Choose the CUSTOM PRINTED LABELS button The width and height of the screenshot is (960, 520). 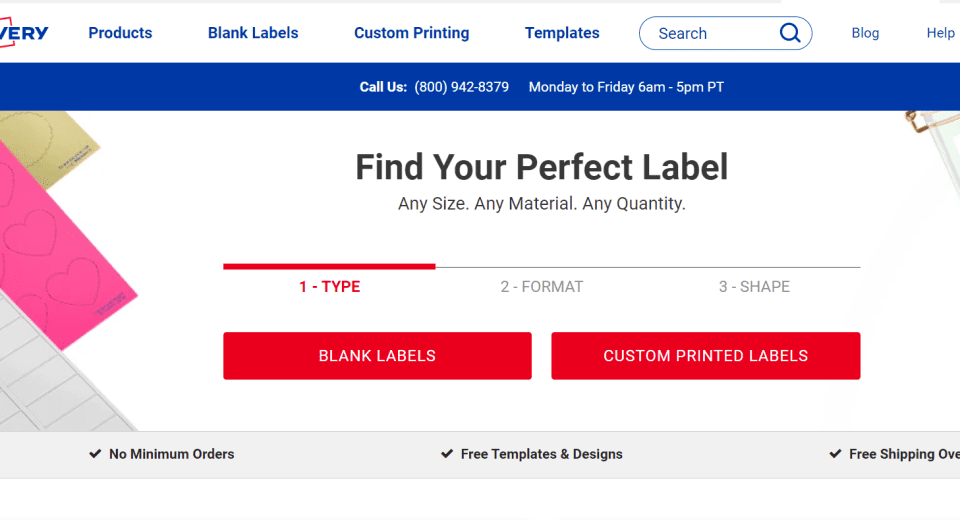pyautogui.click(x=705, y=356)
